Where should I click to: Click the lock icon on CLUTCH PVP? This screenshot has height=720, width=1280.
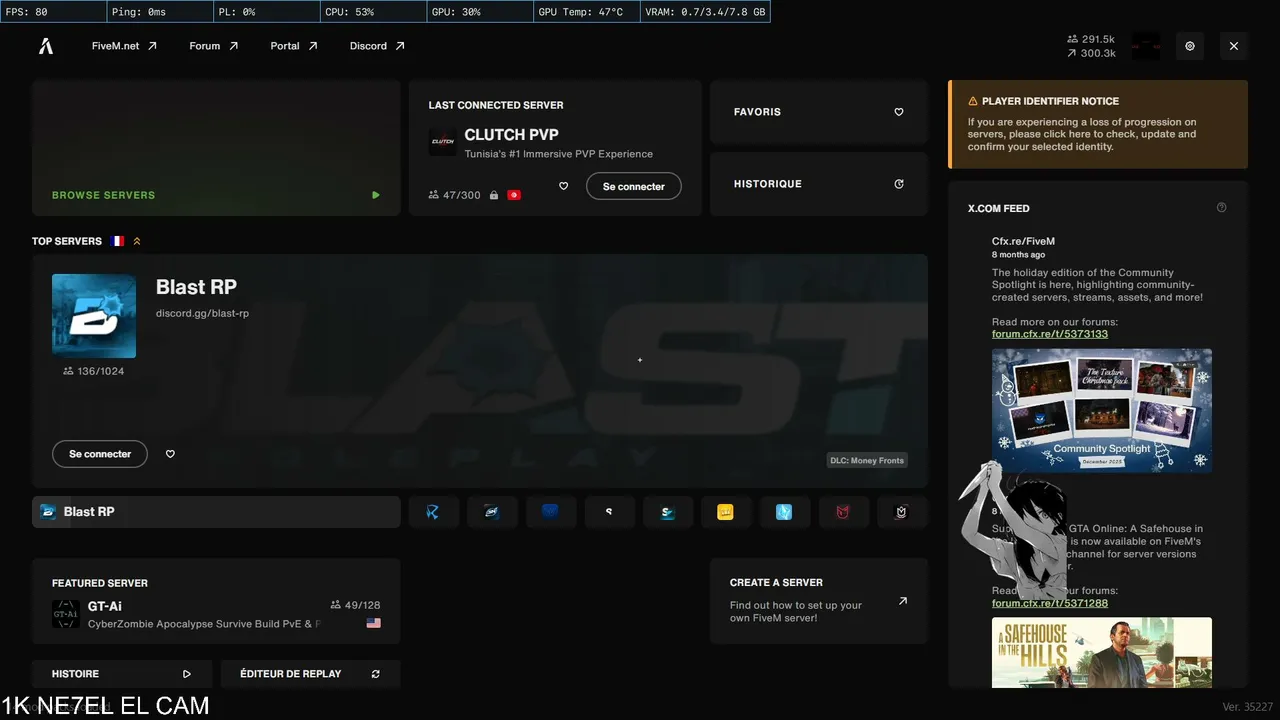pos(493,195)
